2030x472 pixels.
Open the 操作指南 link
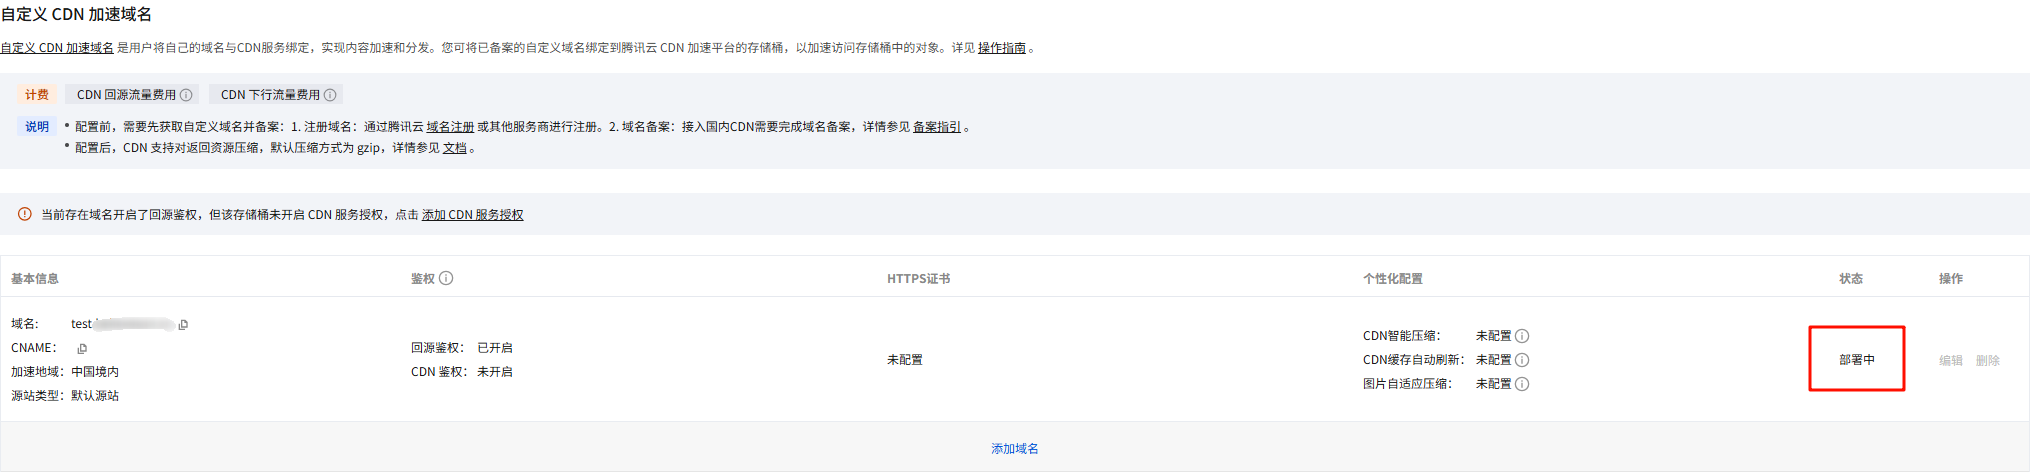(x=1002, y=48)
